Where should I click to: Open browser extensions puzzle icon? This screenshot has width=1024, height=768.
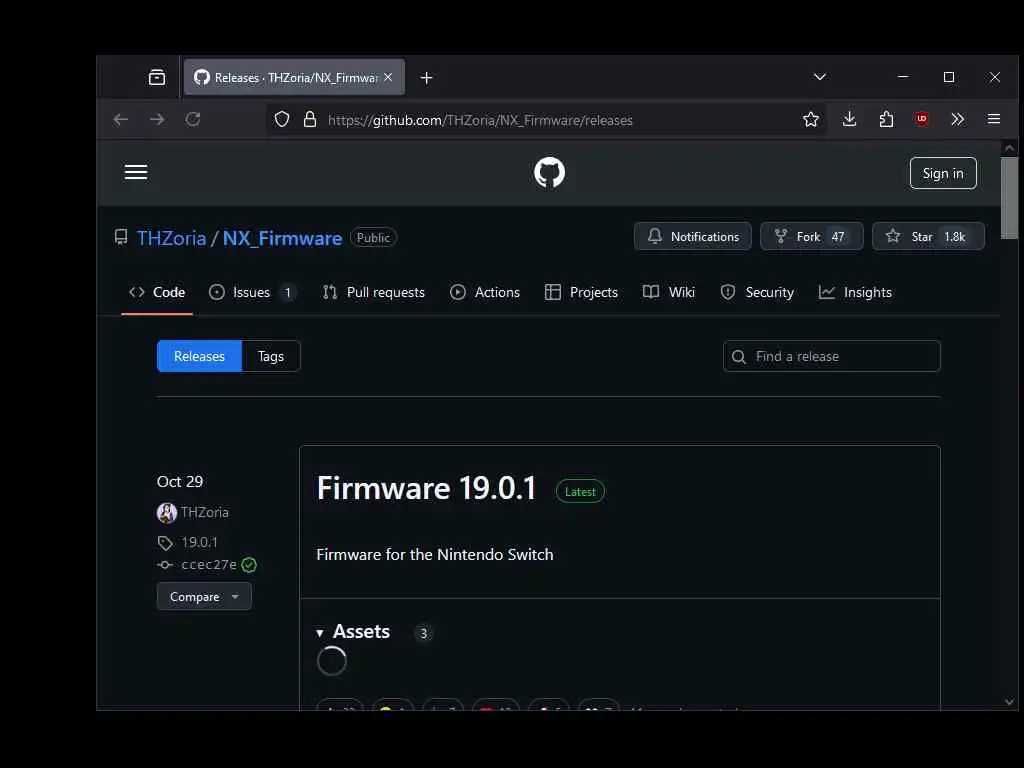point(886,120)
